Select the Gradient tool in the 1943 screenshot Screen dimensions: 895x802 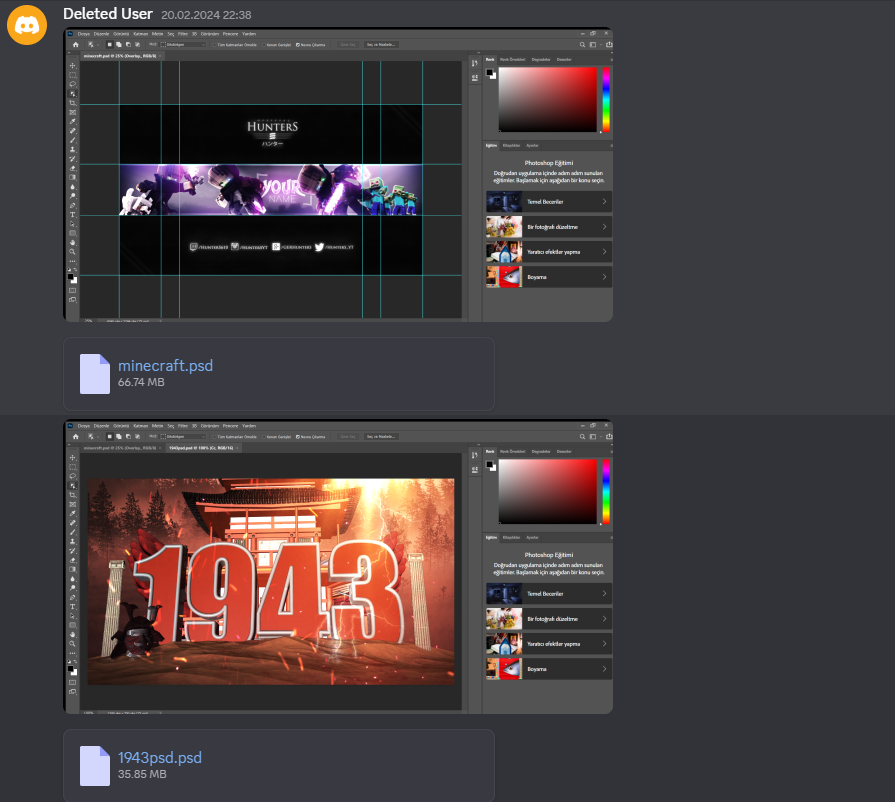72,570
